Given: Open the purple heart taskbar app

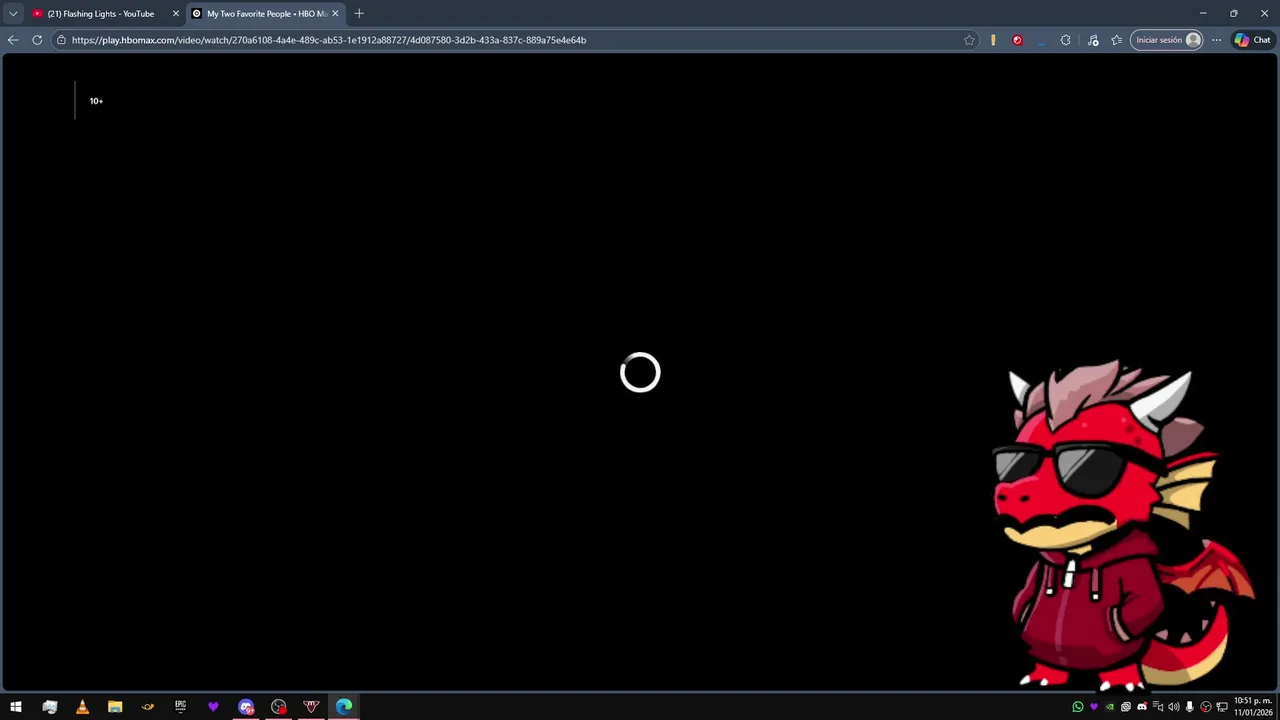Looking at the screenshot, I should 213,707.
